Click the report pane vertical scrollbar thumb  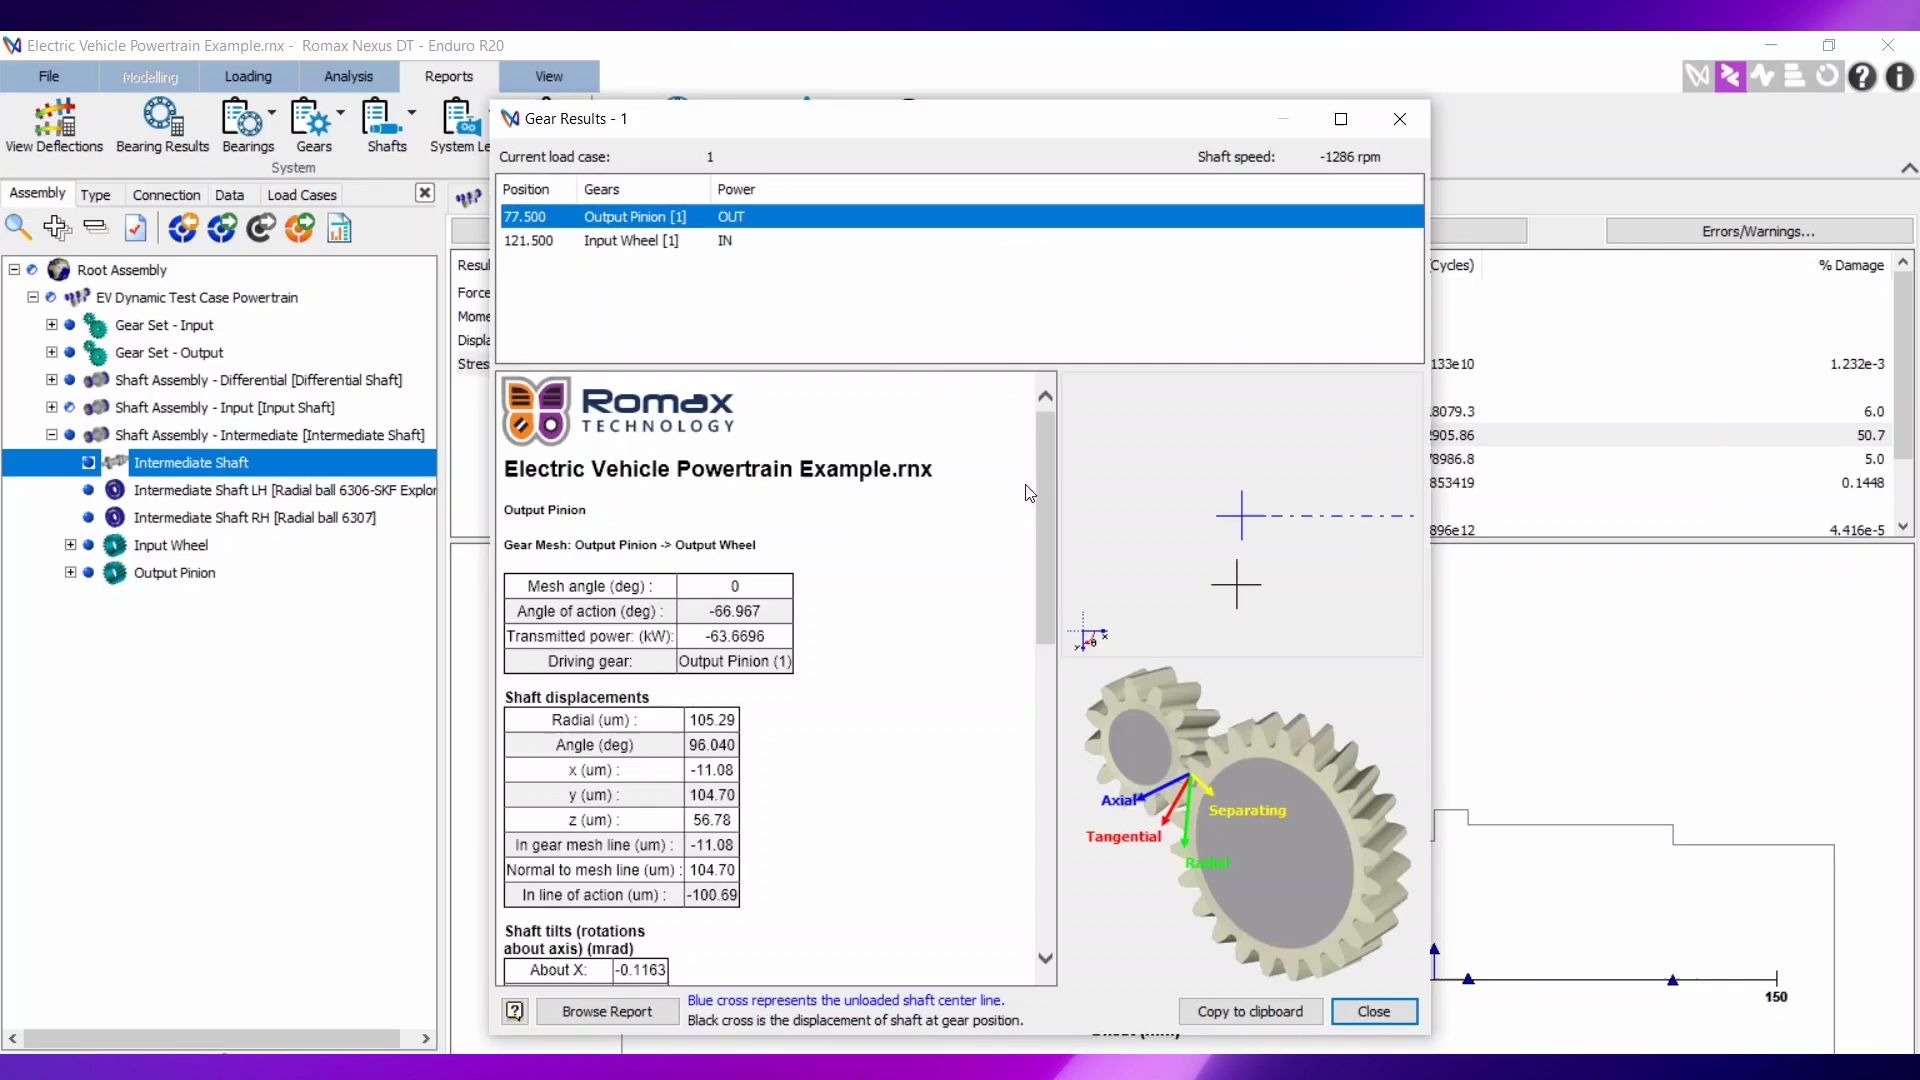1045,528
